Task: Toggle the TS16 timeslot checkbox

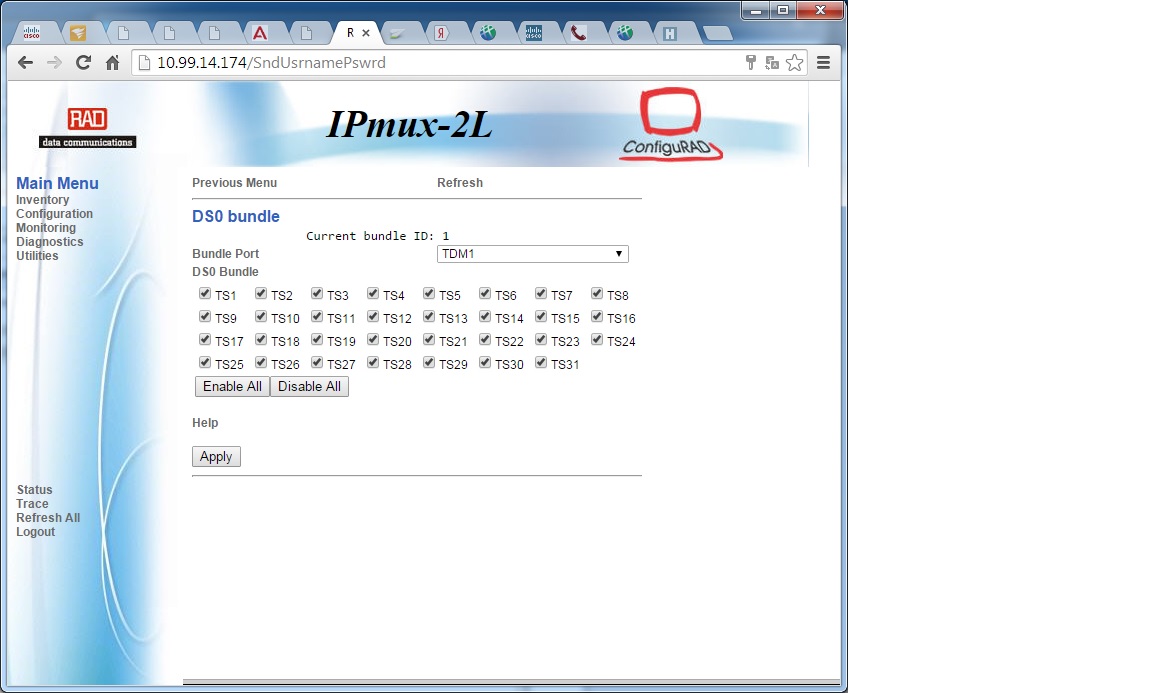Action: click(597, 316)
